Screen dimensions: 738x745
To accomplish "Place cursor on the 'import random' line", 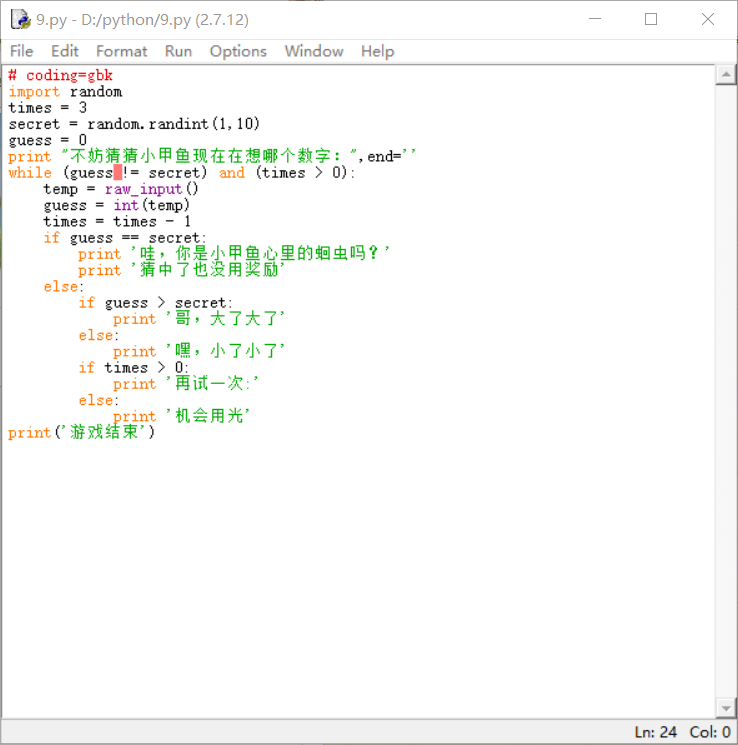I will (x=65, y=92).
